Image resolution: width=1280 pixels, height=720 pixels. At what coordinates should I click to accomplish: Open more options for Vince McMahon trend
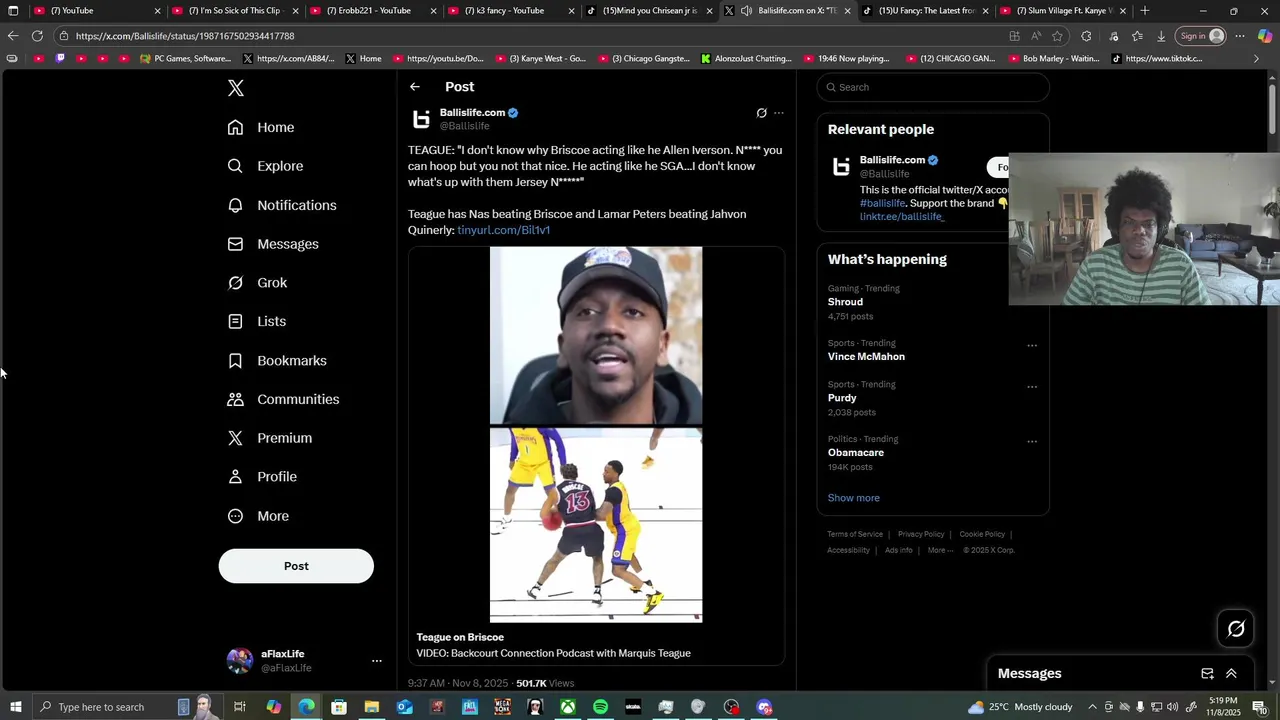tap(1032, 346)
